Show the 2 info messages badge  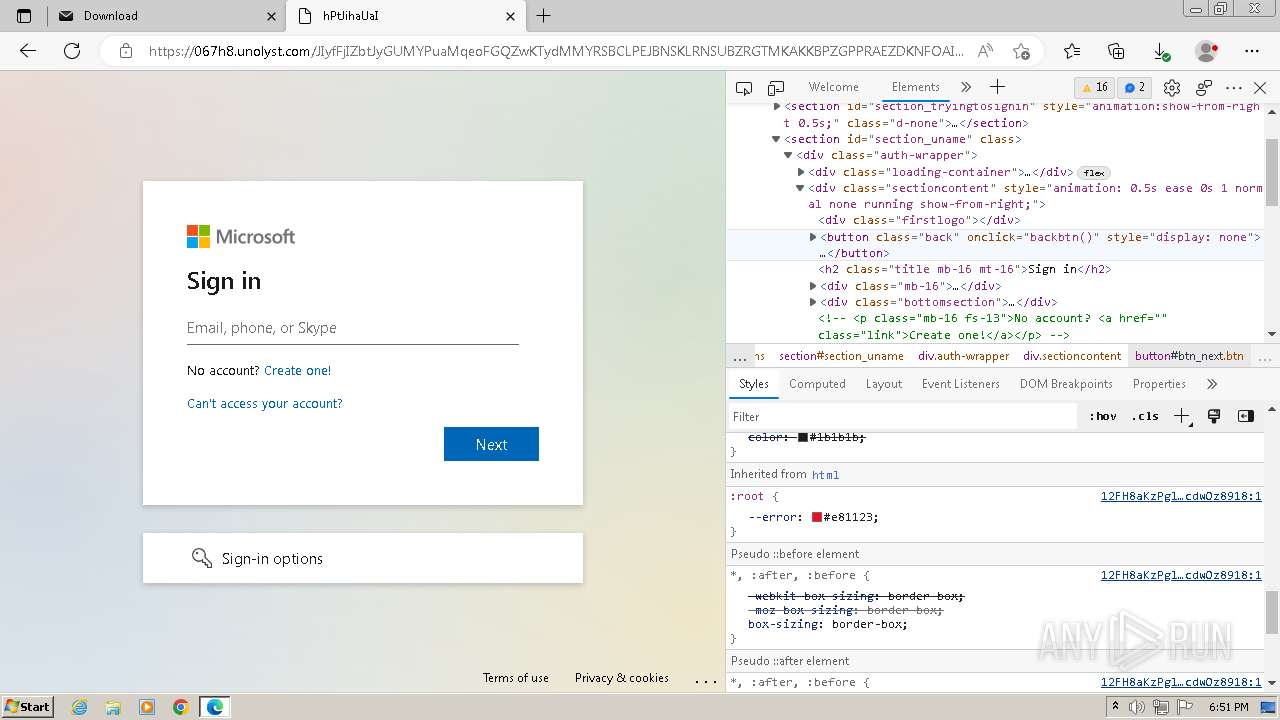coord(1133,87)
